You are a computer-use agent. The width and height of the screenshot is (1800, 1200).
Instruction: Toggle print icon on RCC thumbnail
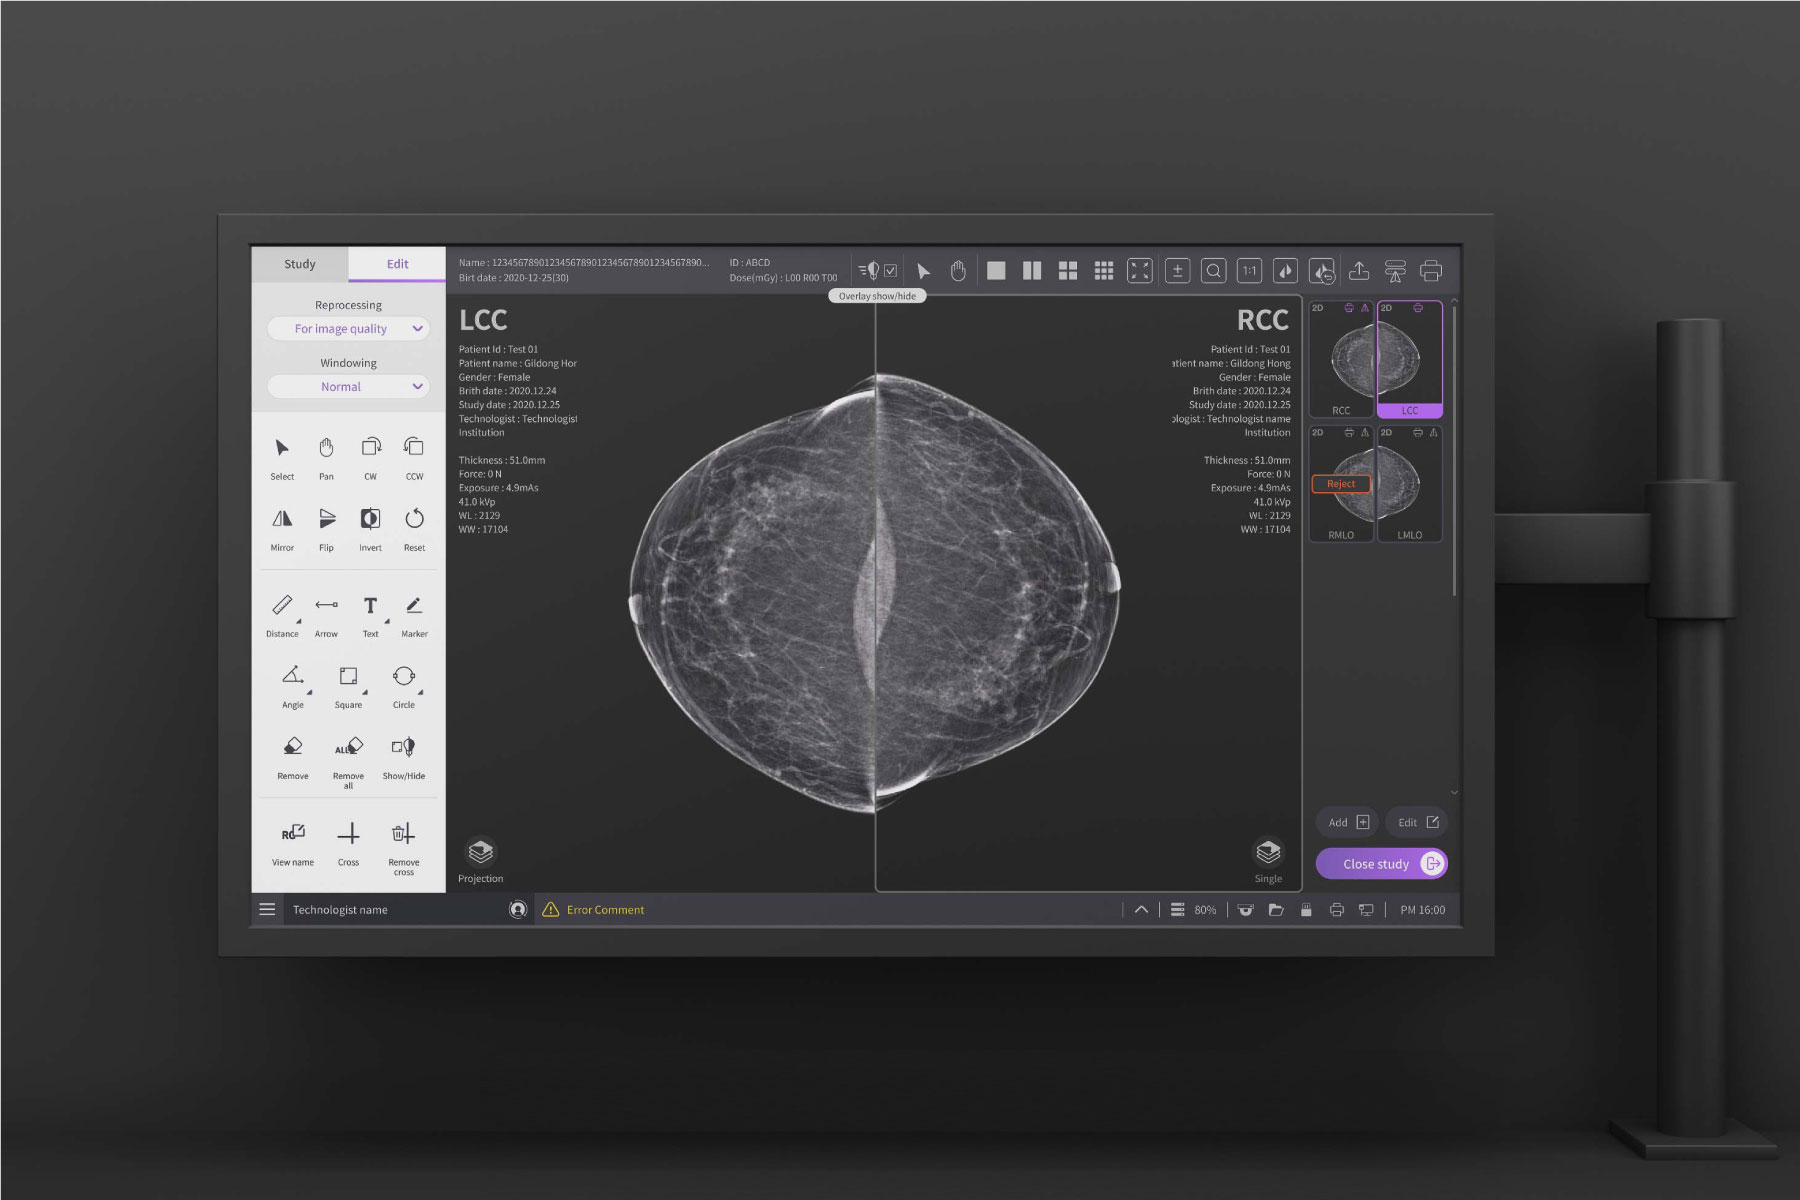[1349, 308]
